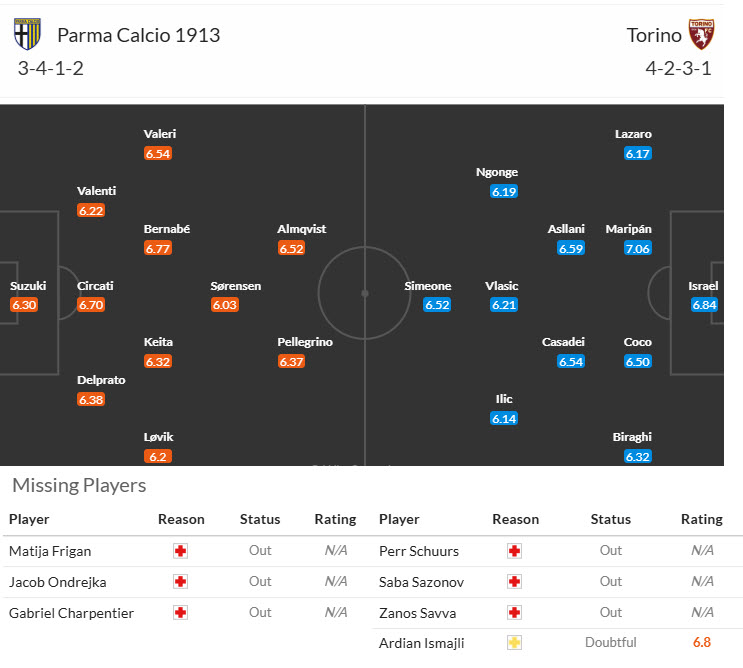
Task: Click Ardian Ismajli's 6.8 rating value
Action: click(x=701, y=644)
